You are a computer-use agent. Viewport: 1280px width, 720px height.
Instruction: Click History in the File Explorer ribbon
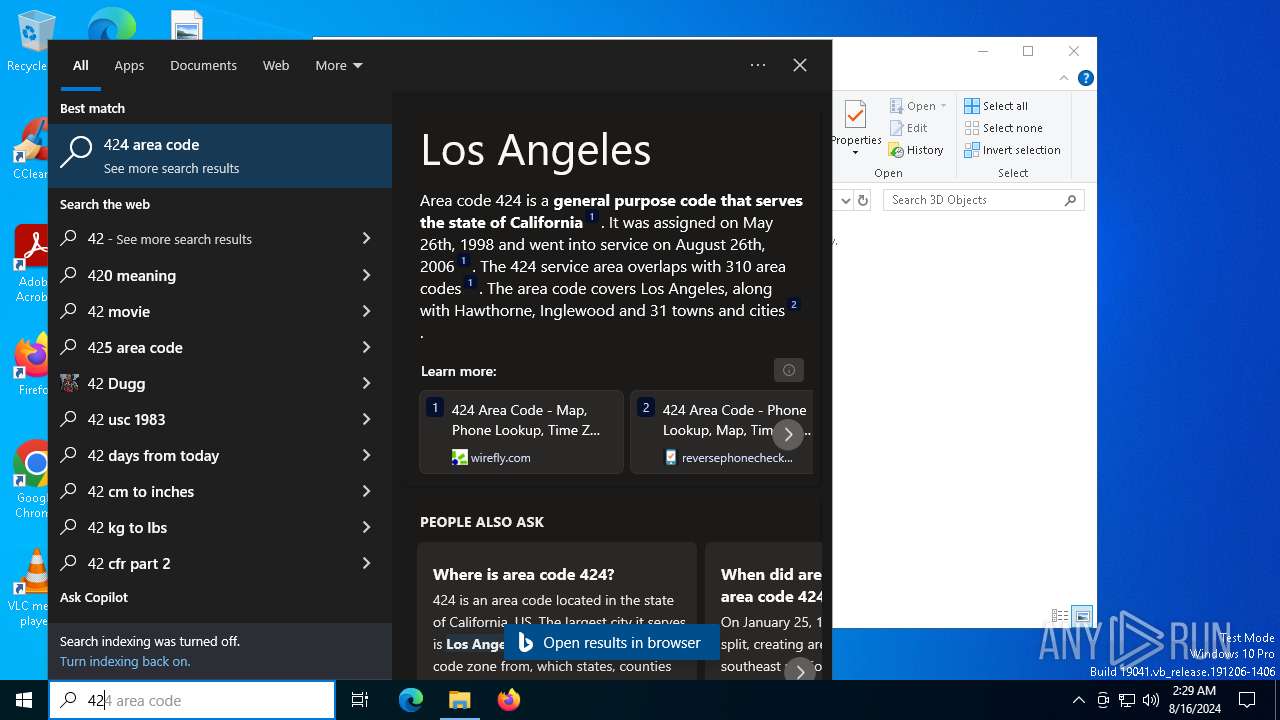click(x=915, y=150)
